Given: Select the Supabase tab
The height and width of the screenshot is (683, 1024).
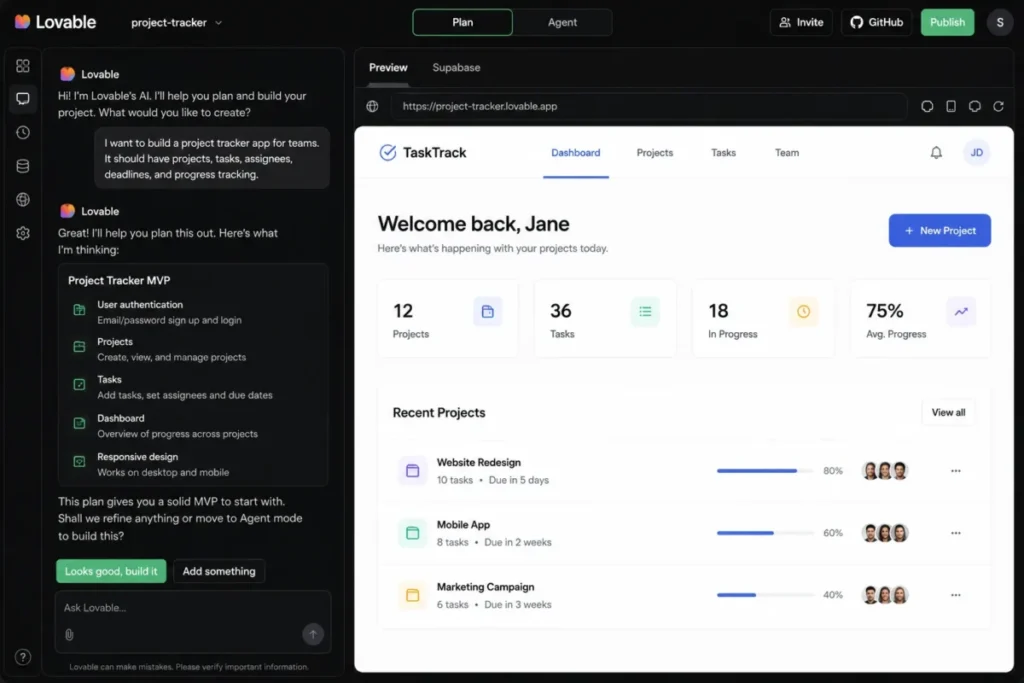Looking at the screenshot, I should tap(456, 67).
